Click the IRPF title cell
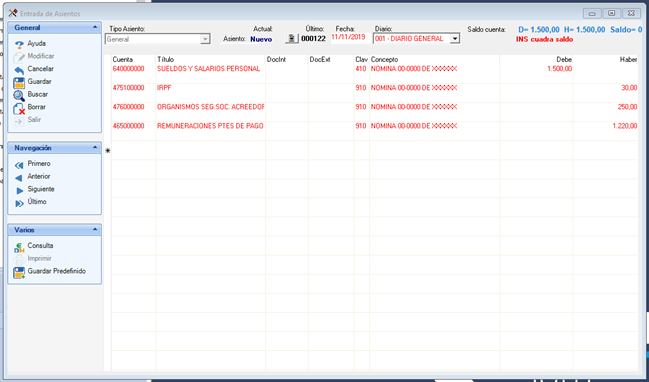 tap(164, 88)
